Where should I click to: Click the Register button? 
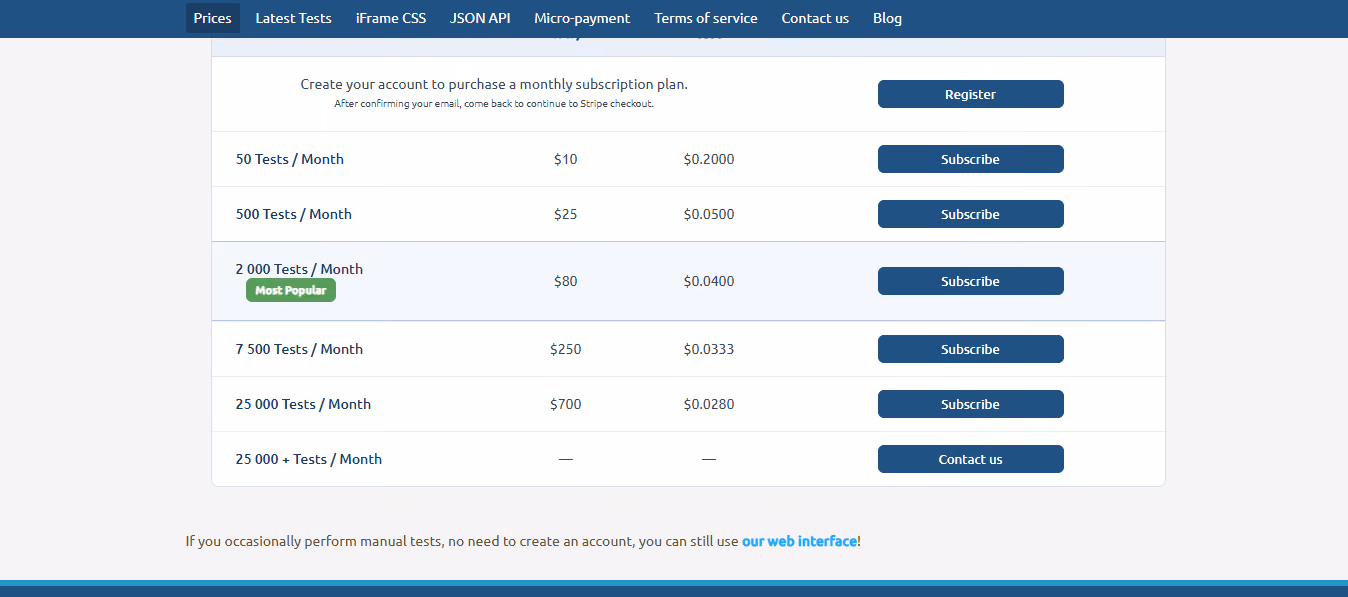click(970, 94)
